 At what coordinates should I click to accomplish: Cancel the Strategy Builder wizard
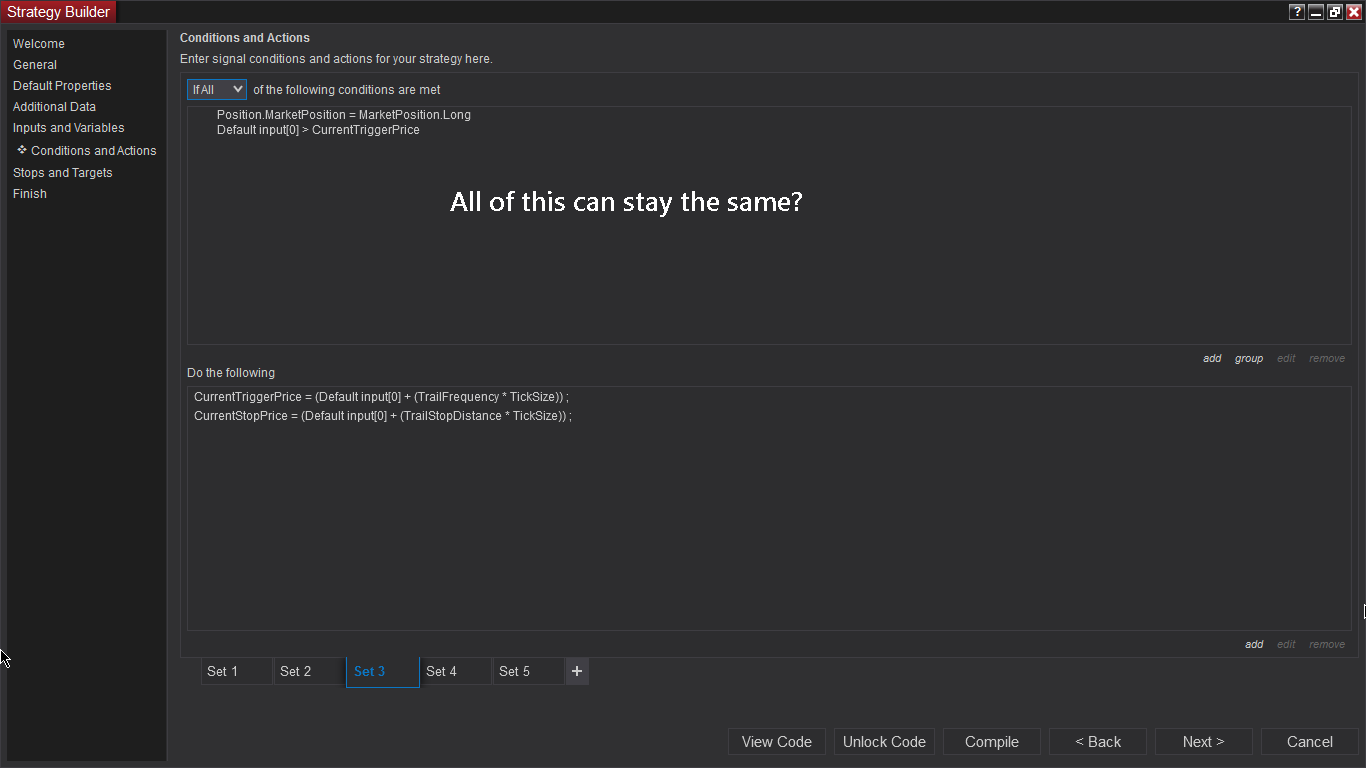point(1309,742)
